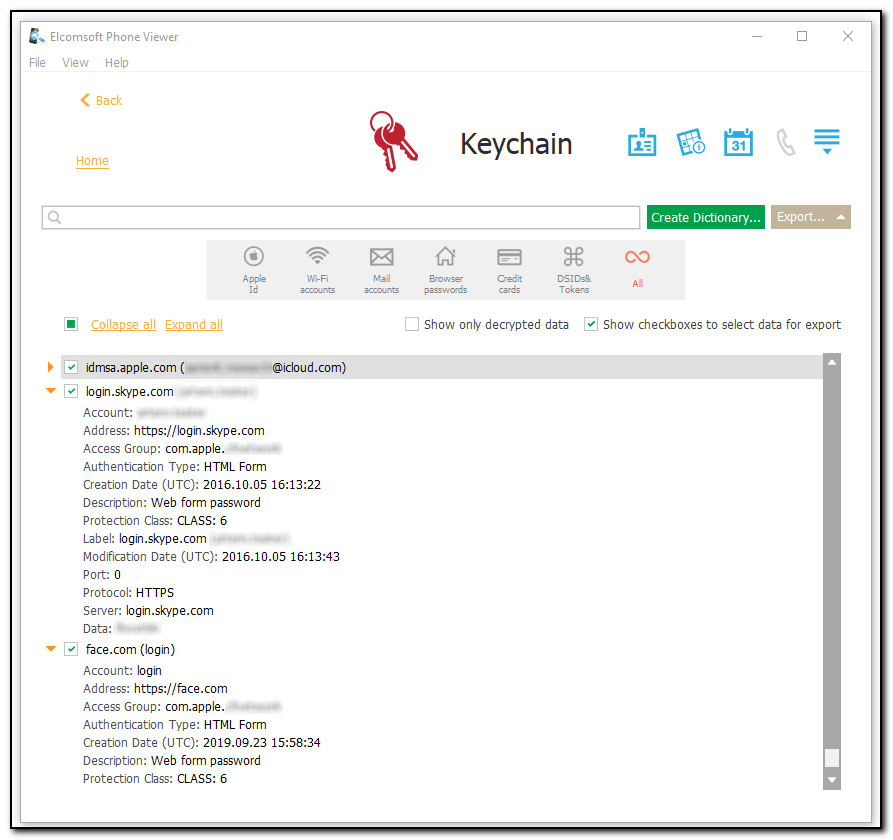Image resolution: width=893 pixels, height=840 pixels.
Task: Open the Calls section phone icon
Action: (x=786, y=142)
